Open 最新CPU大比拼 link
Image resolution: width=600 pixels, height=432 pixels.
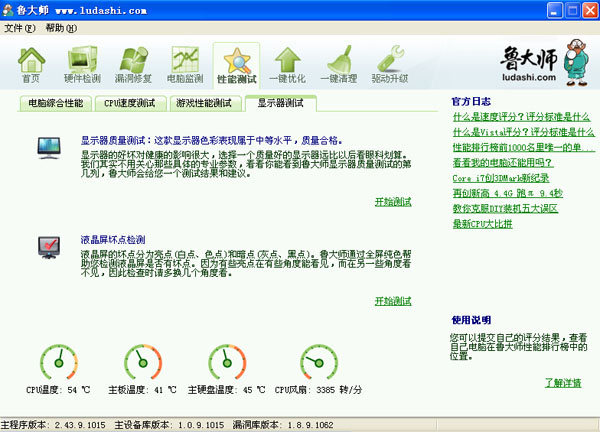tap(482, 224)
